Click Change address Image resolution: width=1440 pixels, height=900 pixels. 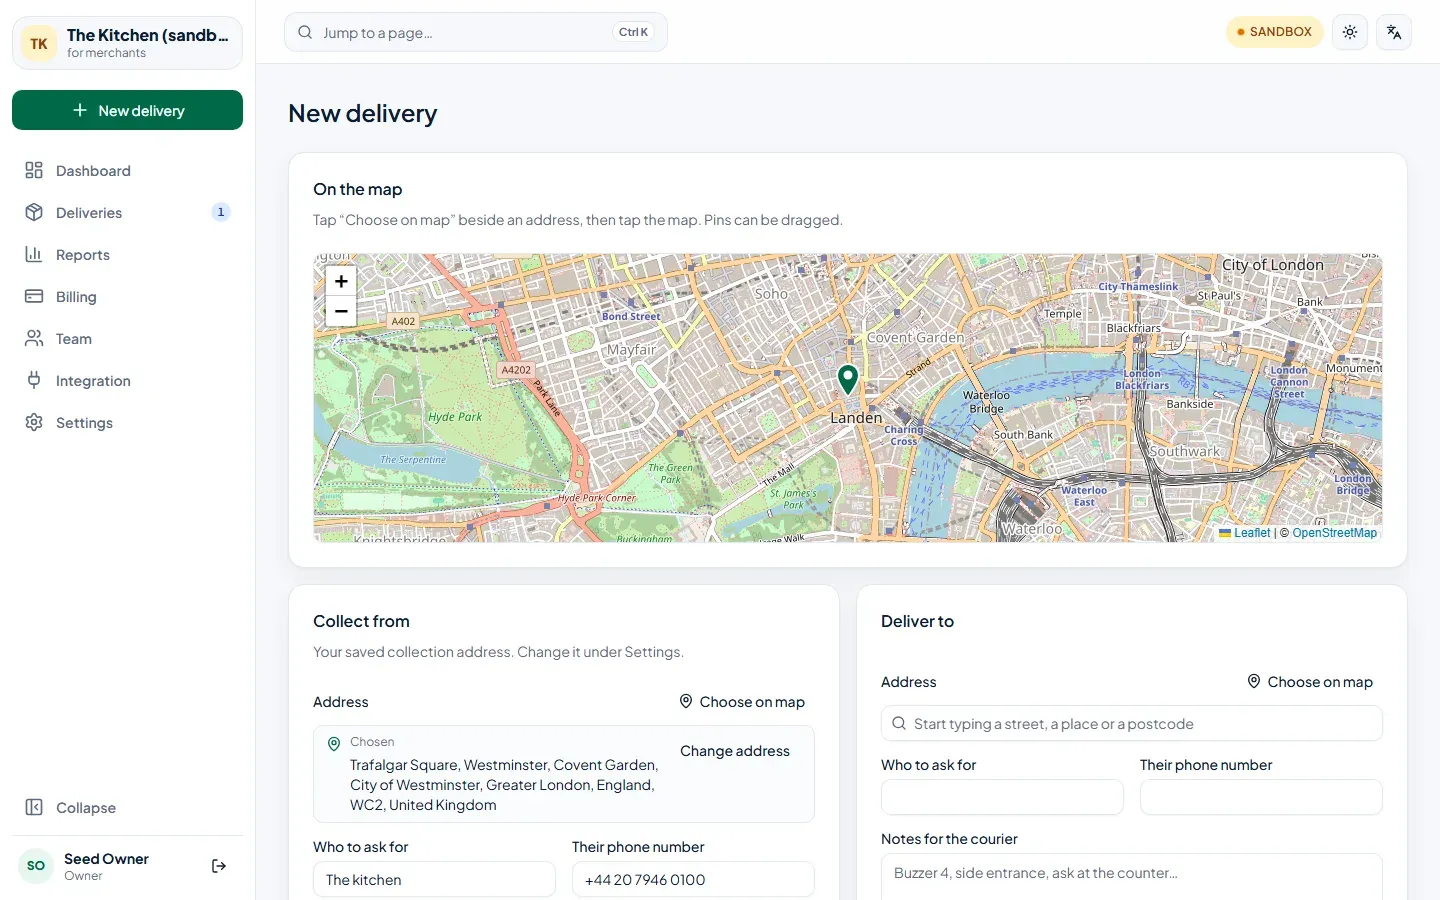click(735, 751)
